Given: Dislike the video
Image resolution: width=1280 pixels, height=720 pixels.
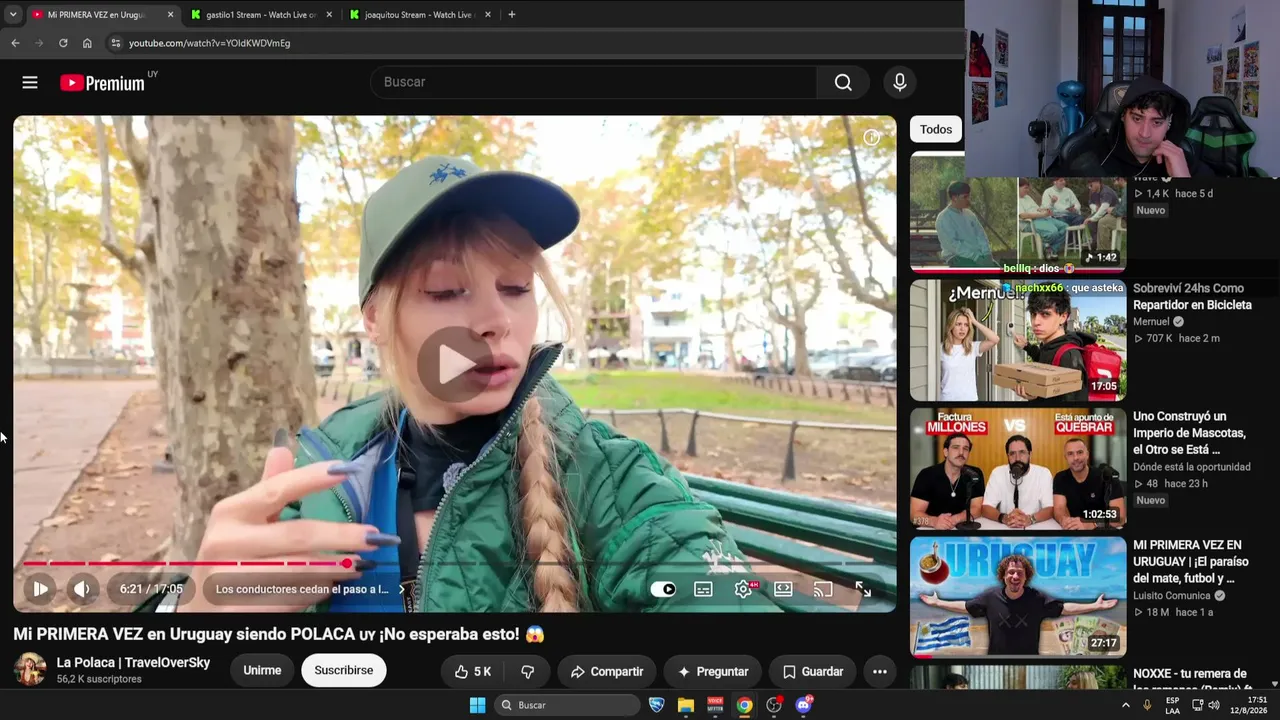Looking at the screenshot, I should (x=528, y=671).
